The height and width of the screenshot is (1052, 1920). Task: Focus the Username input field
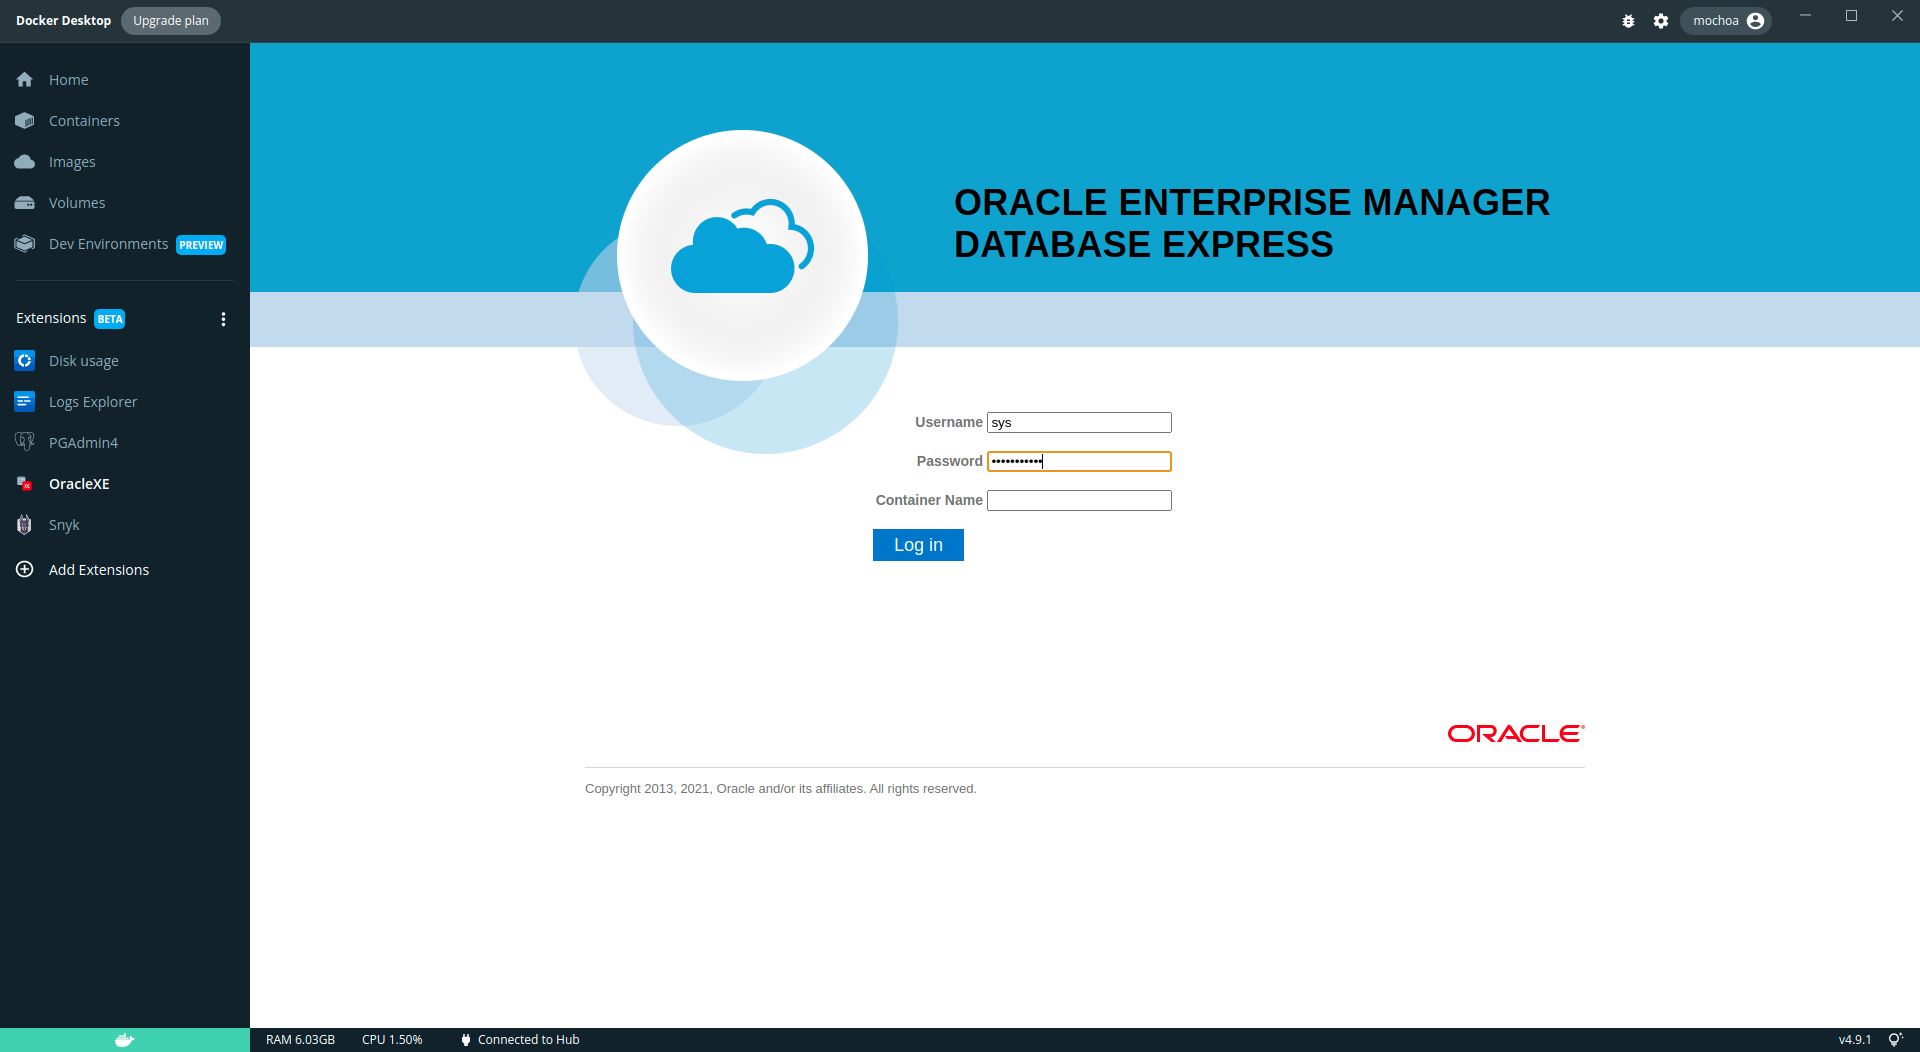1079,423
